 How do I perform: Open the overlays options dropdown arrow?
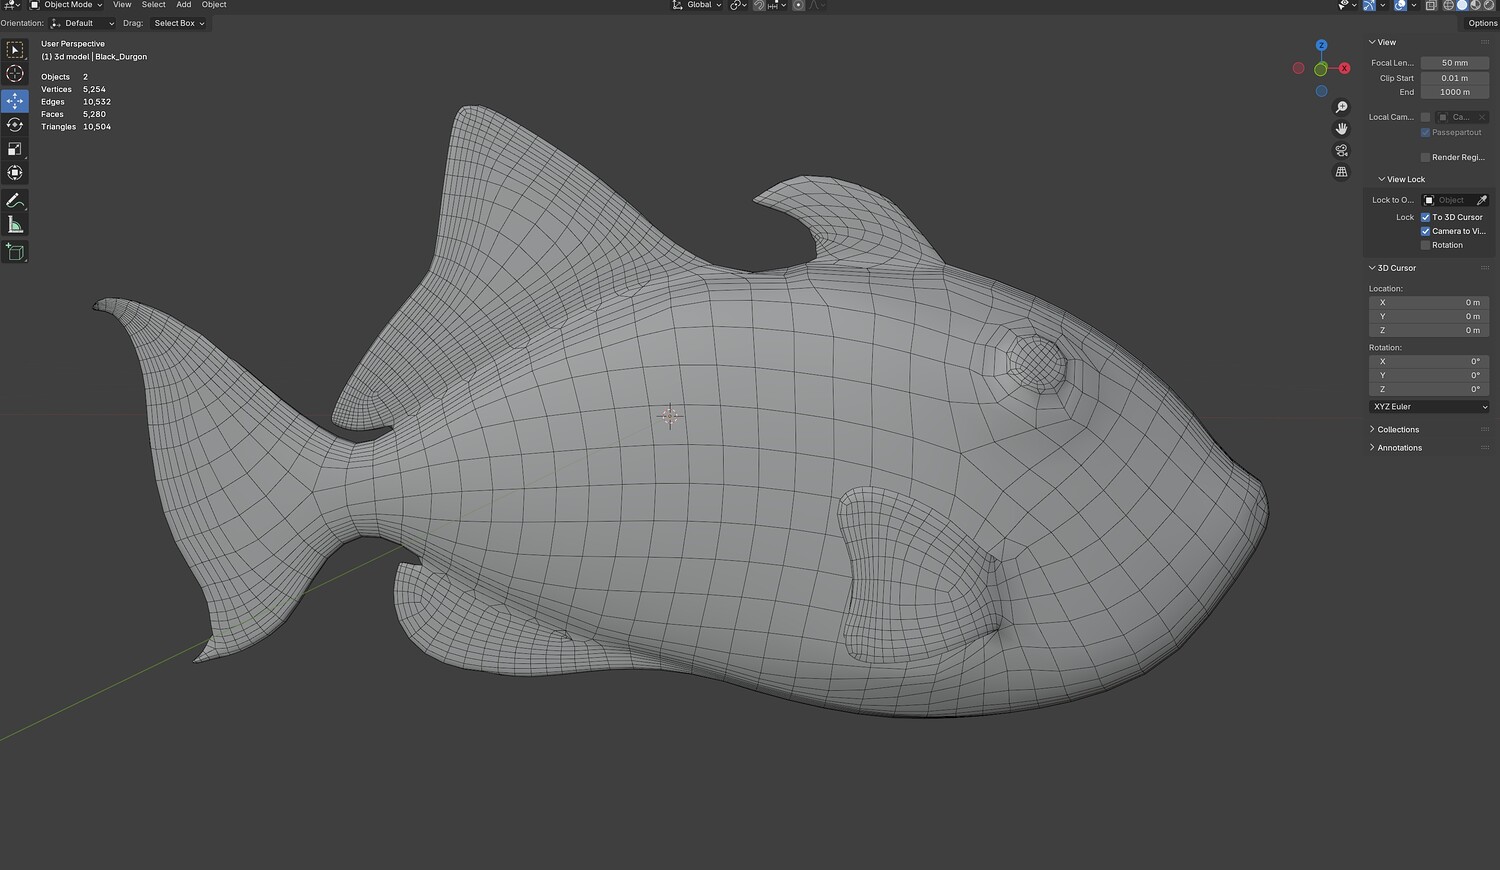1414,5
